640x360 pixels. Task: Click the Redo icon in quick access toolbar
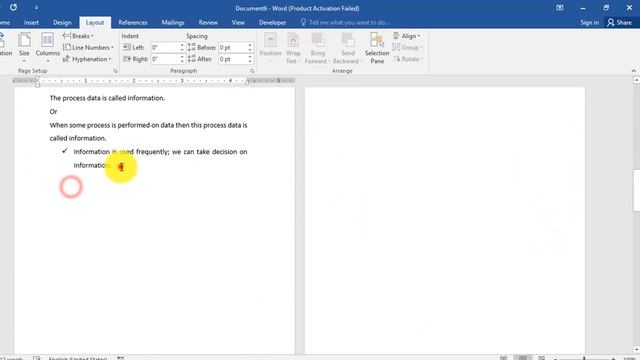click(13, 7)
